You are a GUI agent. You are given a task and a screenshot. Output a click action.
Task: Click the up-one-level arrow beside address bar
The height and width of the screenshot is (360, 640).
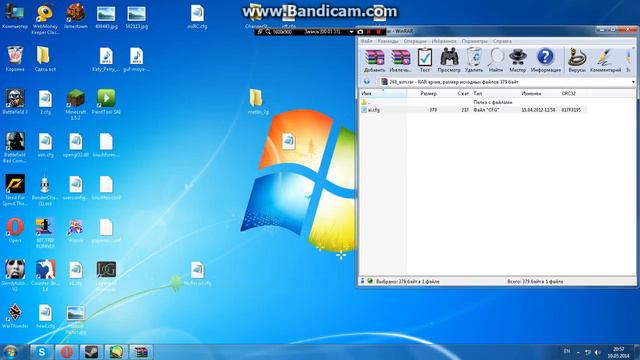[x=367, y=82]
